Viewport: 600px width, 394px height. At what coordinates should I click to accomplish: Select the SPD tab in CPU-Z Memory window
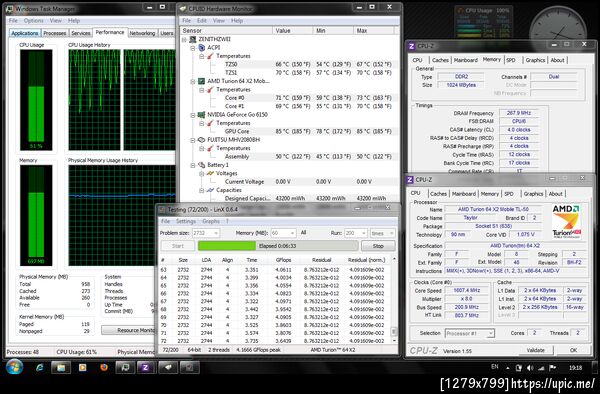511,60
